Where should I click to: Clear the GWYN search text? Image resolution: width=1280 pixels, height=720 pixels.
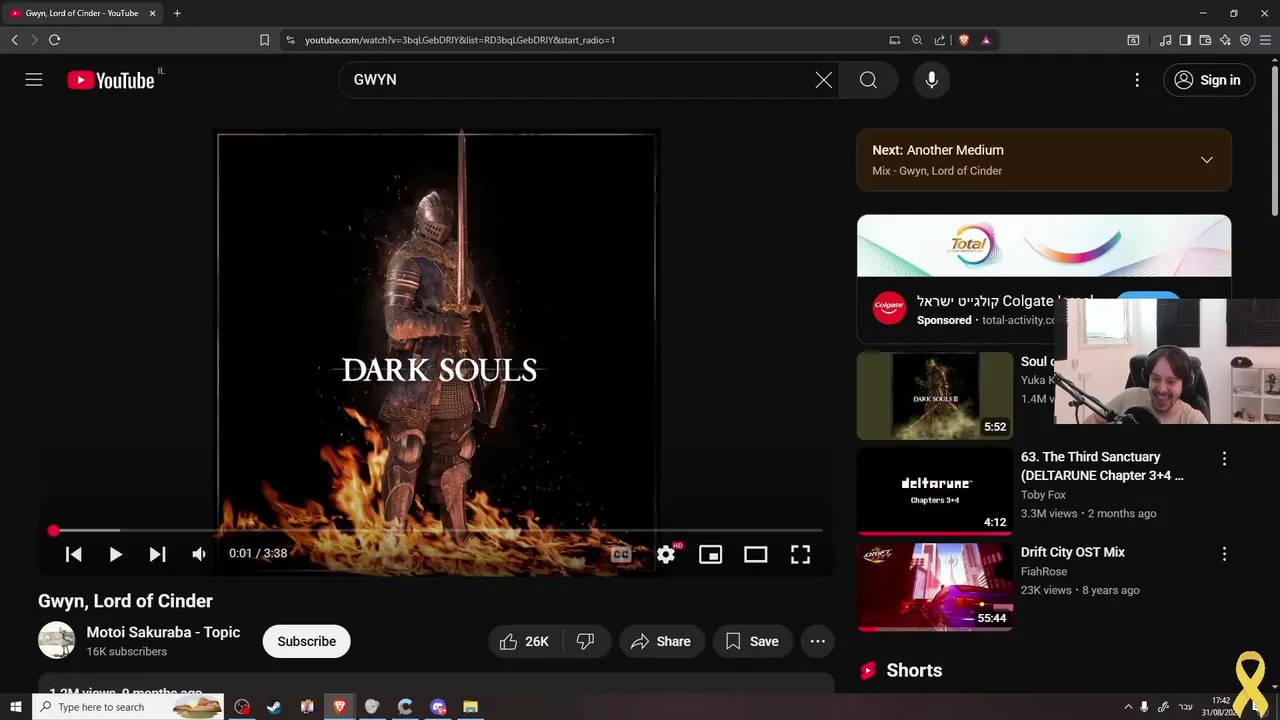point(823,80)
